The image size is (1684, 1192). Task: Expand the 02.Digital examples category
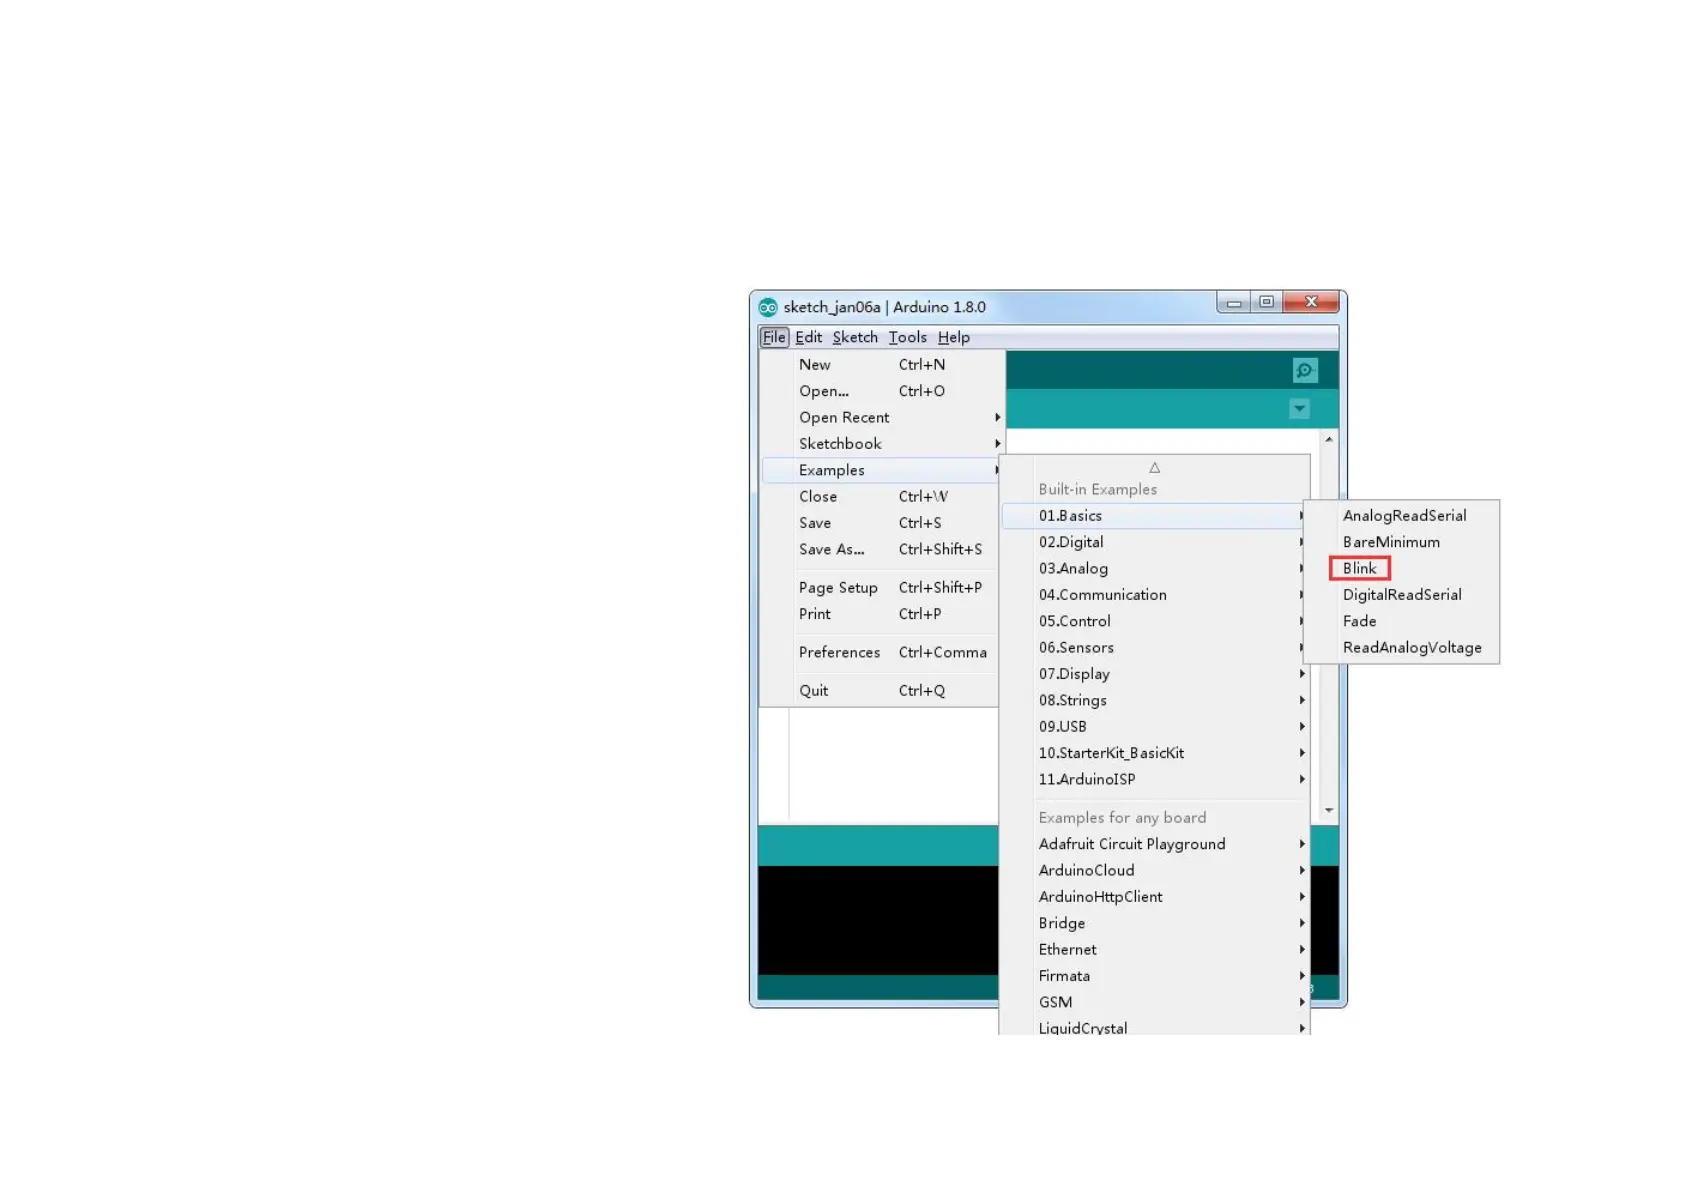point(1155,542)
